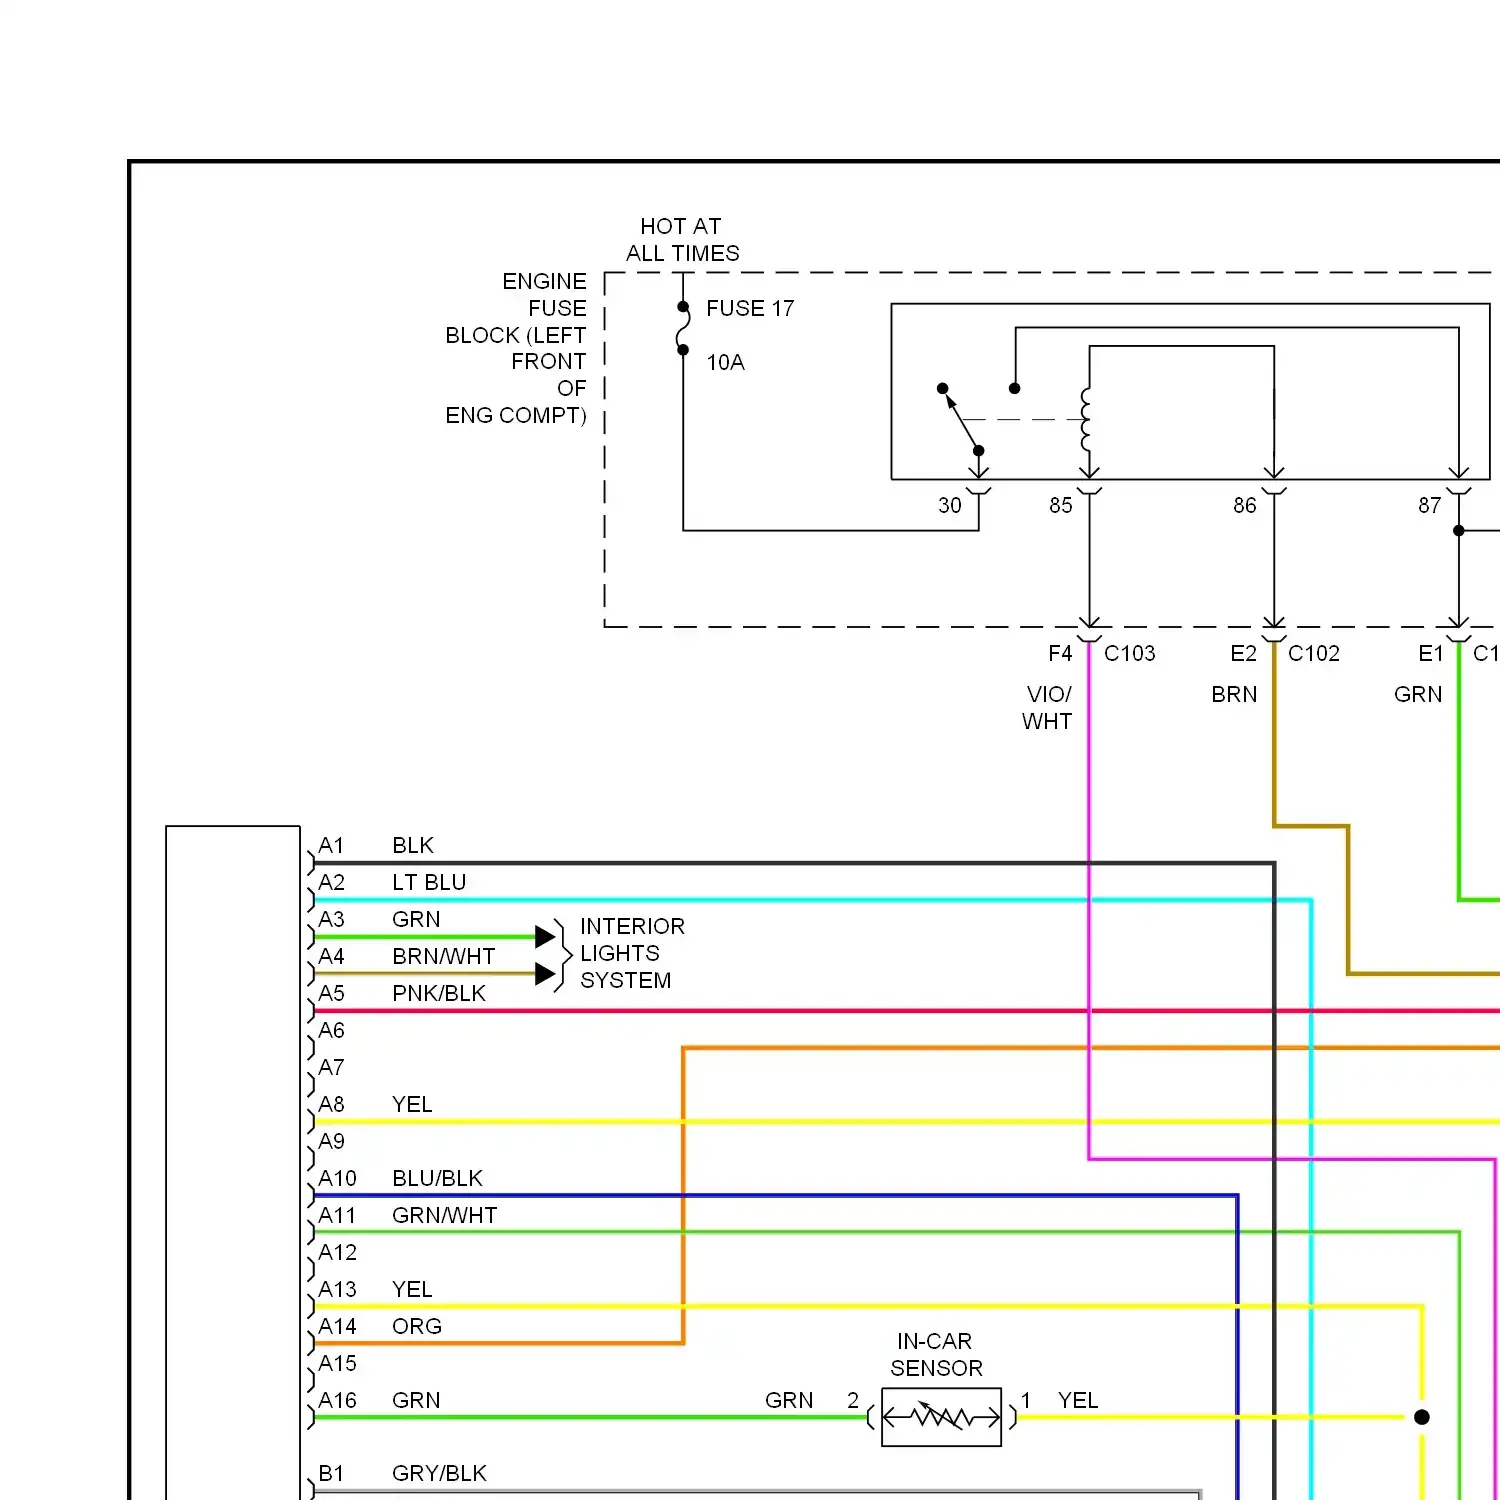This screenshot has width=1500, height=1500.
Task: Click the FUSE 17 label
Action: tap(750, 308)
